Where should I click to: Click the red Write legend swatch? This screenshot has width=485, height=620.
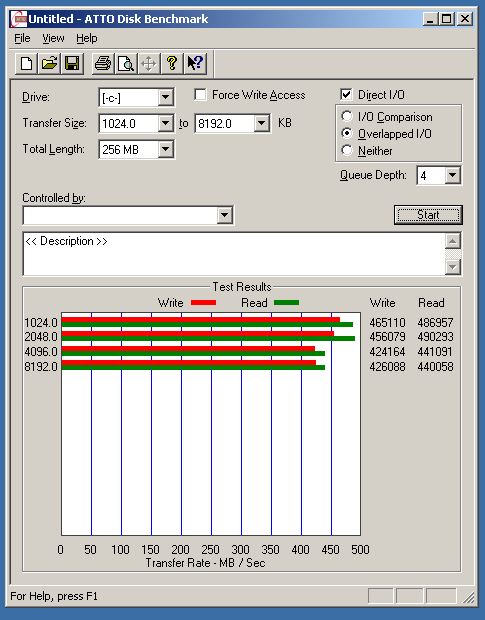point(203,302)
